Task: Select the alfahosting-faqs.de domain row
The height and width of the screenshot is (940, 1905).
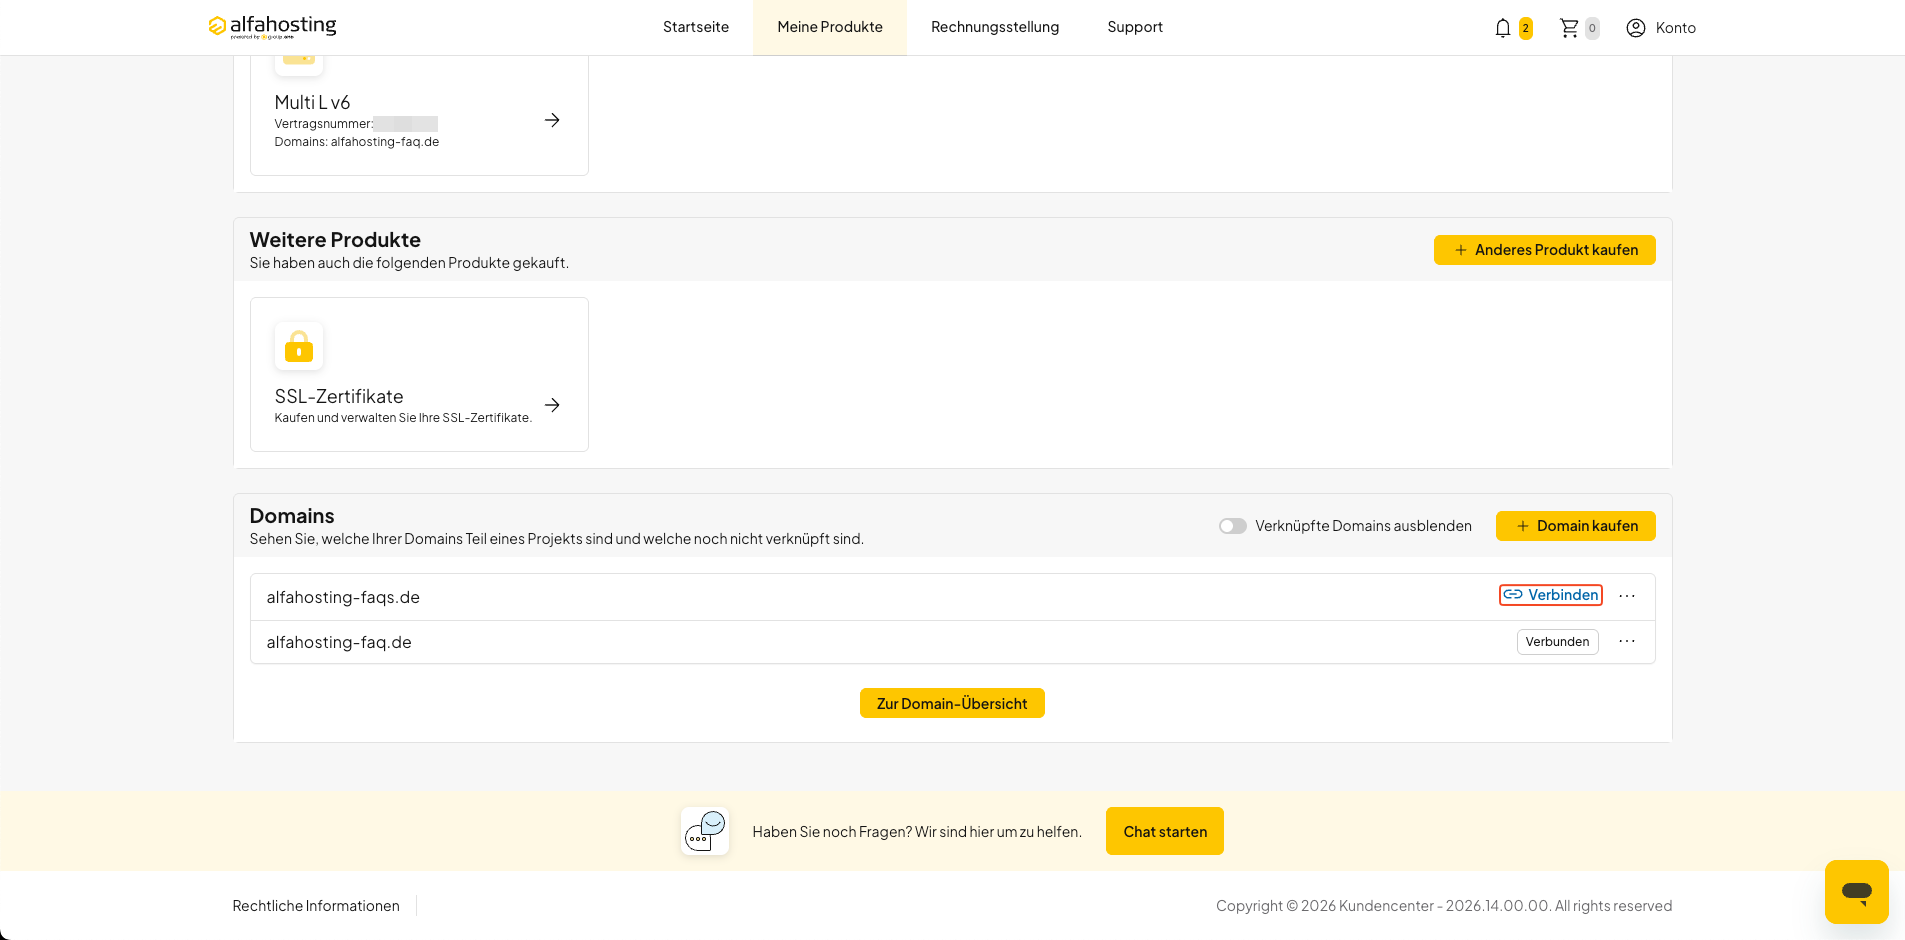Action: point(952,597)
